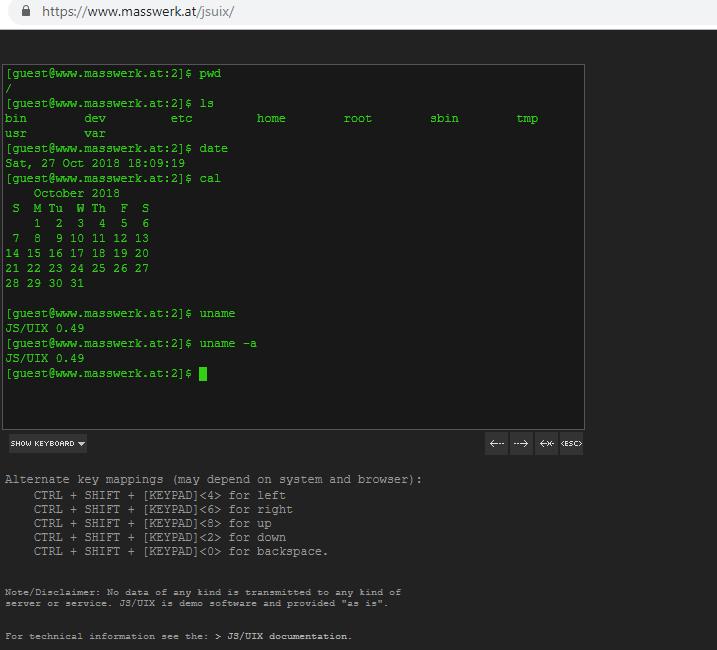Click the left arrow key button
717x650 pixels.
496,443
